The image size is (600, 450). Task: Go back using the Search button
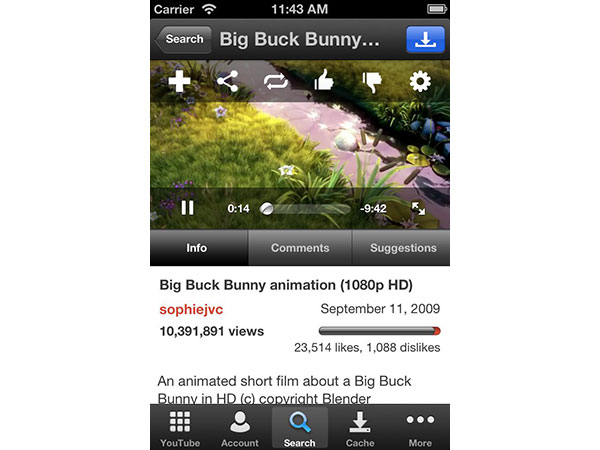[x=183, y=39]
